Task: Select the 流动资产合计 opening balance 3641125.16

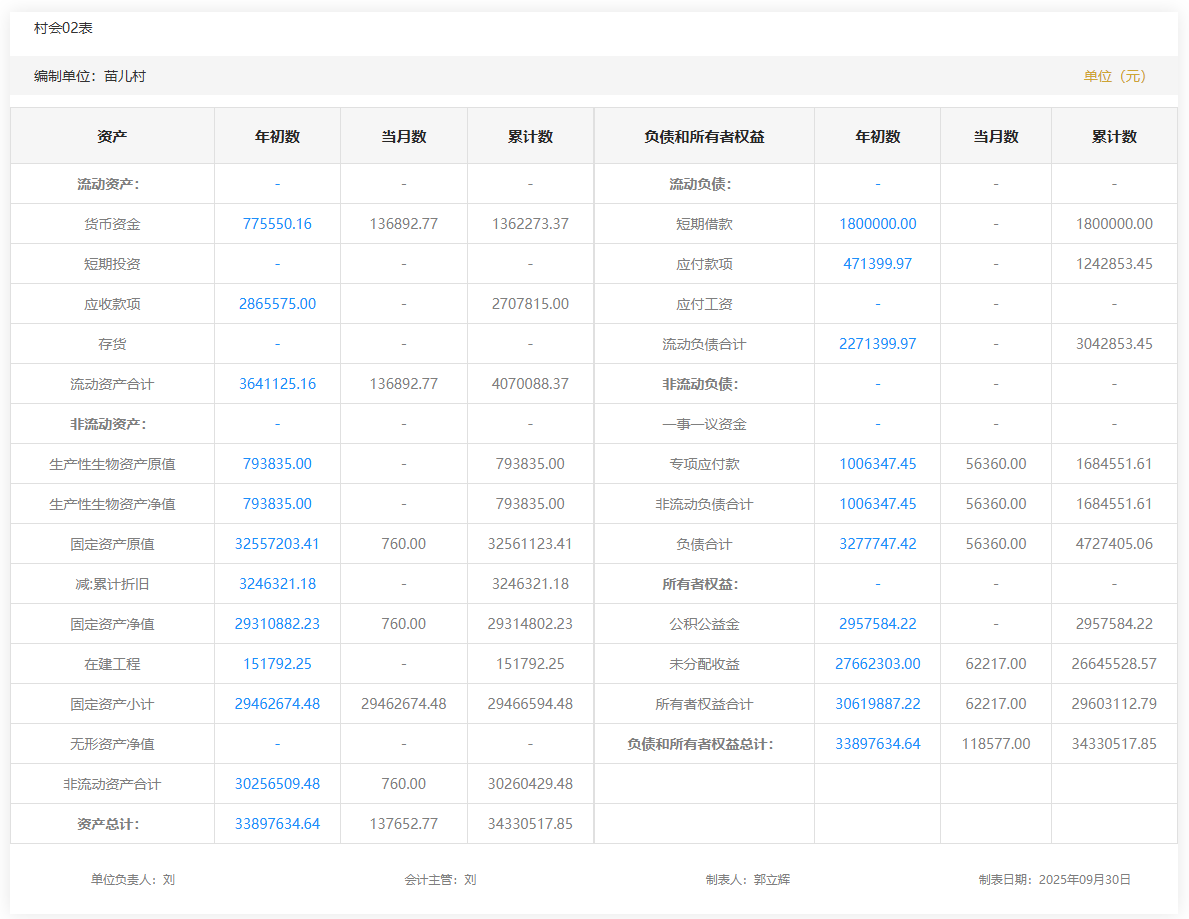Action: coord(277,384)
